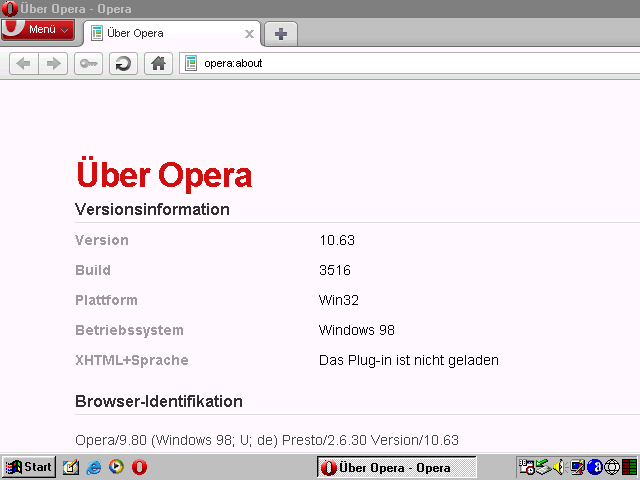Image resolution: width=640 pixels, height=480 pixels.
Task: Open a new tab with plus button
Action: click(281, 34)
